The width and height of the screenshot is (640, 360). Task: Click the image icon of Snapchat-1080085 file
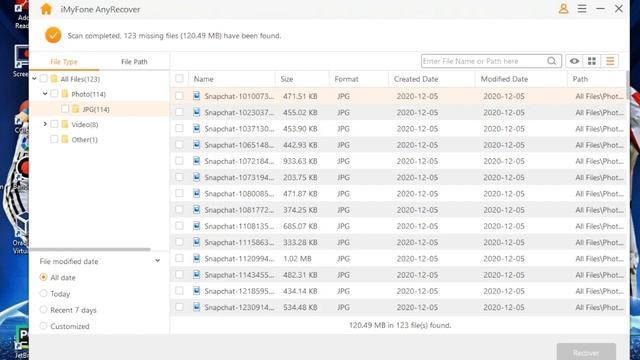pos(197,193)
